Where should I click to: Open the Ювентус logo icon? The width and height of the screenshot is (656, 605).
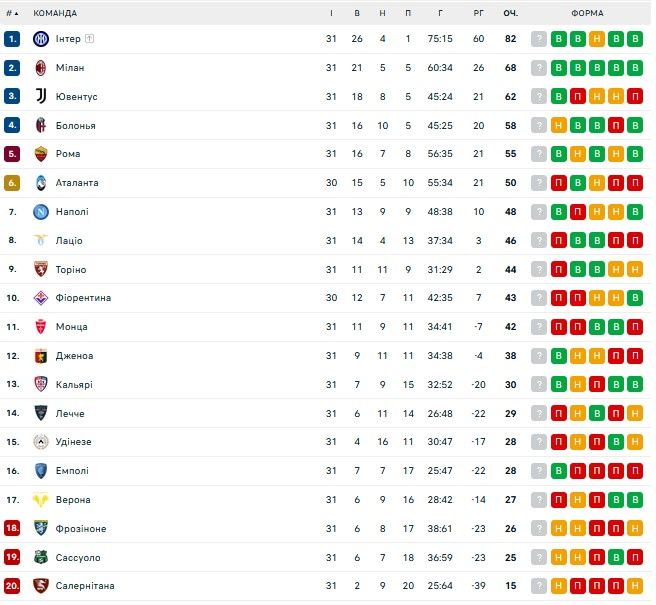[x=41, y=97]
